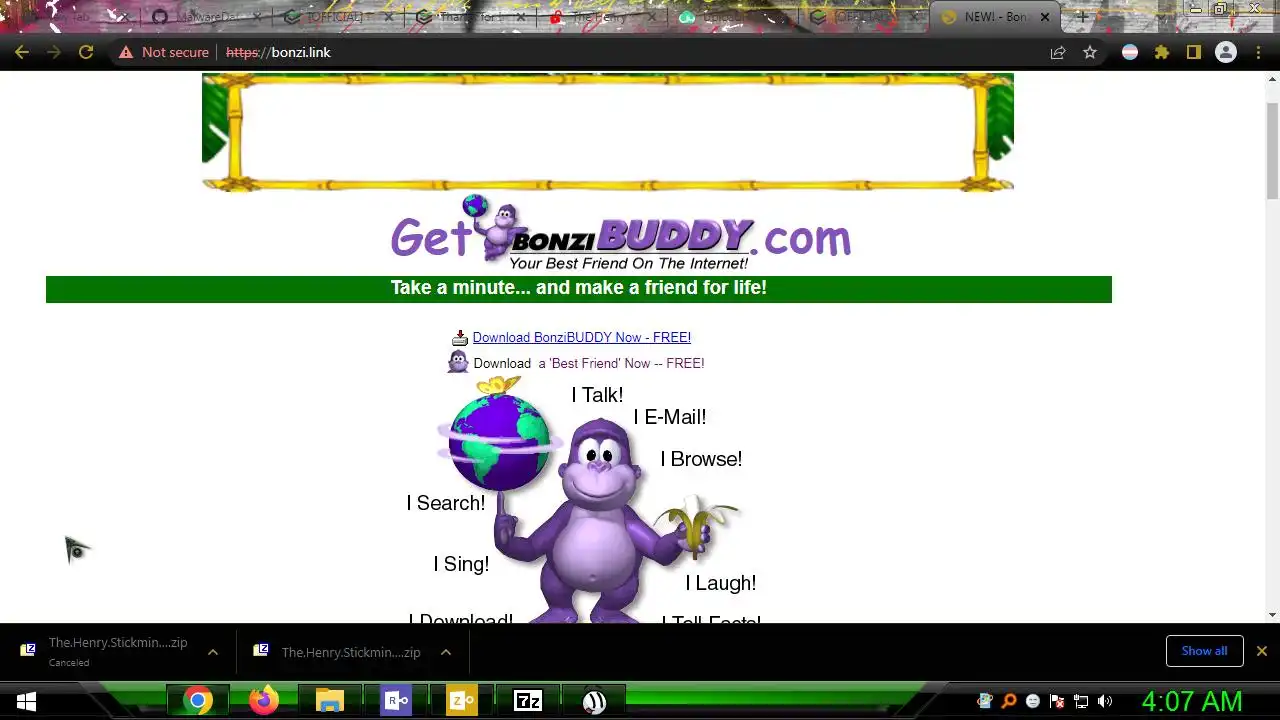Image resolution: width=1280 pixels, height=720 pixels.
Task: Click the orange magnifier tray icon
Action: [x=1009, y=701]
